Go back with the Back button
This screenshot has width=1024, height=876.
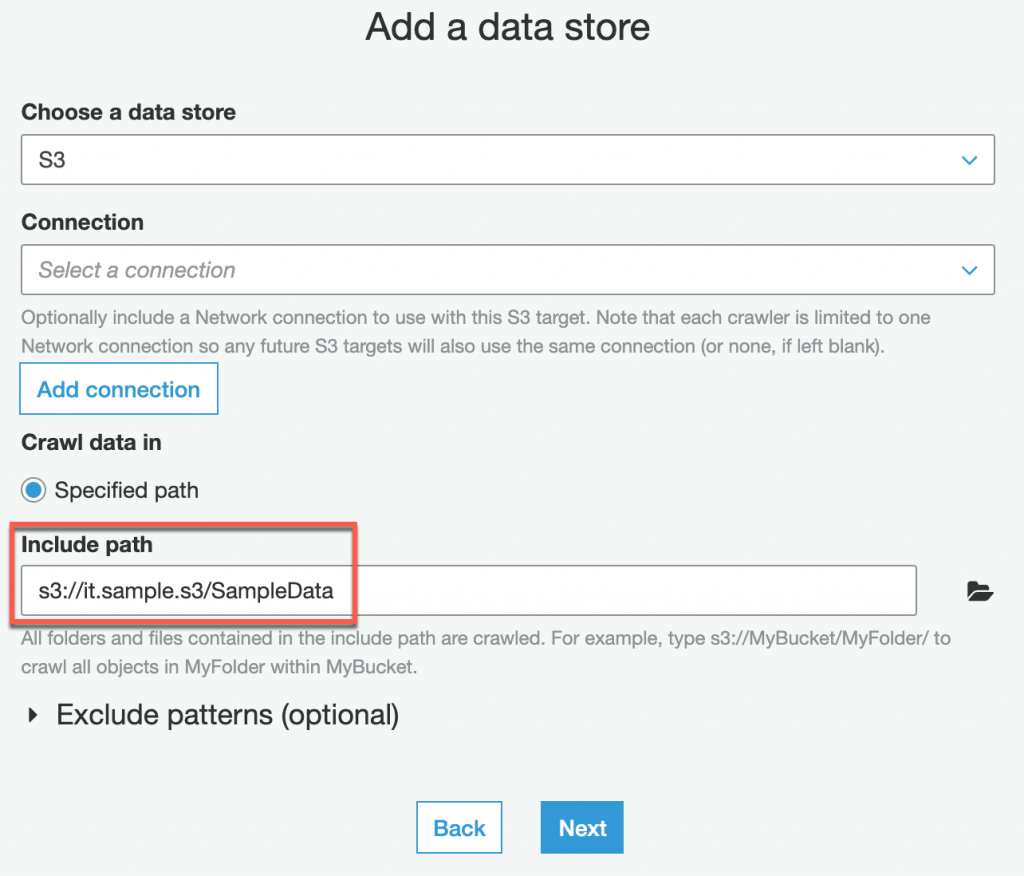459,828
